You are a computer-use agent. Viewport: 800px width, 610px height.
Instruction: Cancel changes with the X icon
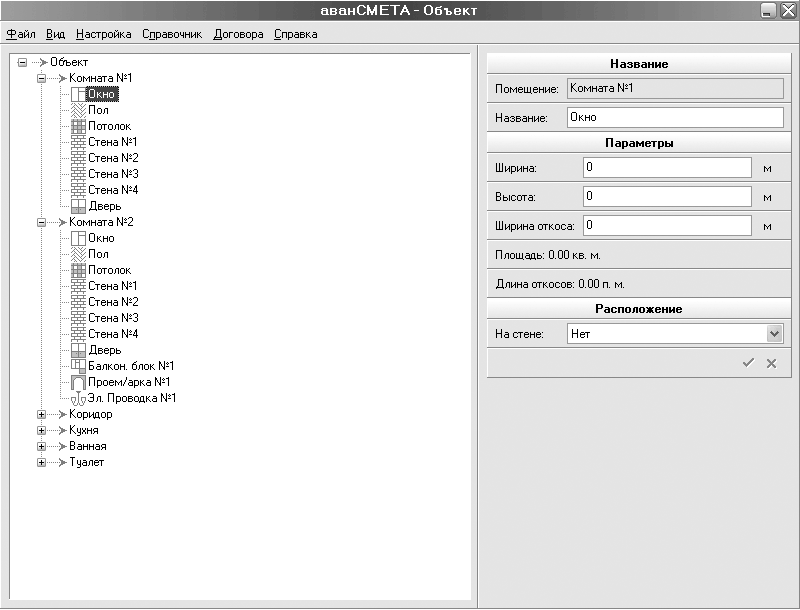771,363
